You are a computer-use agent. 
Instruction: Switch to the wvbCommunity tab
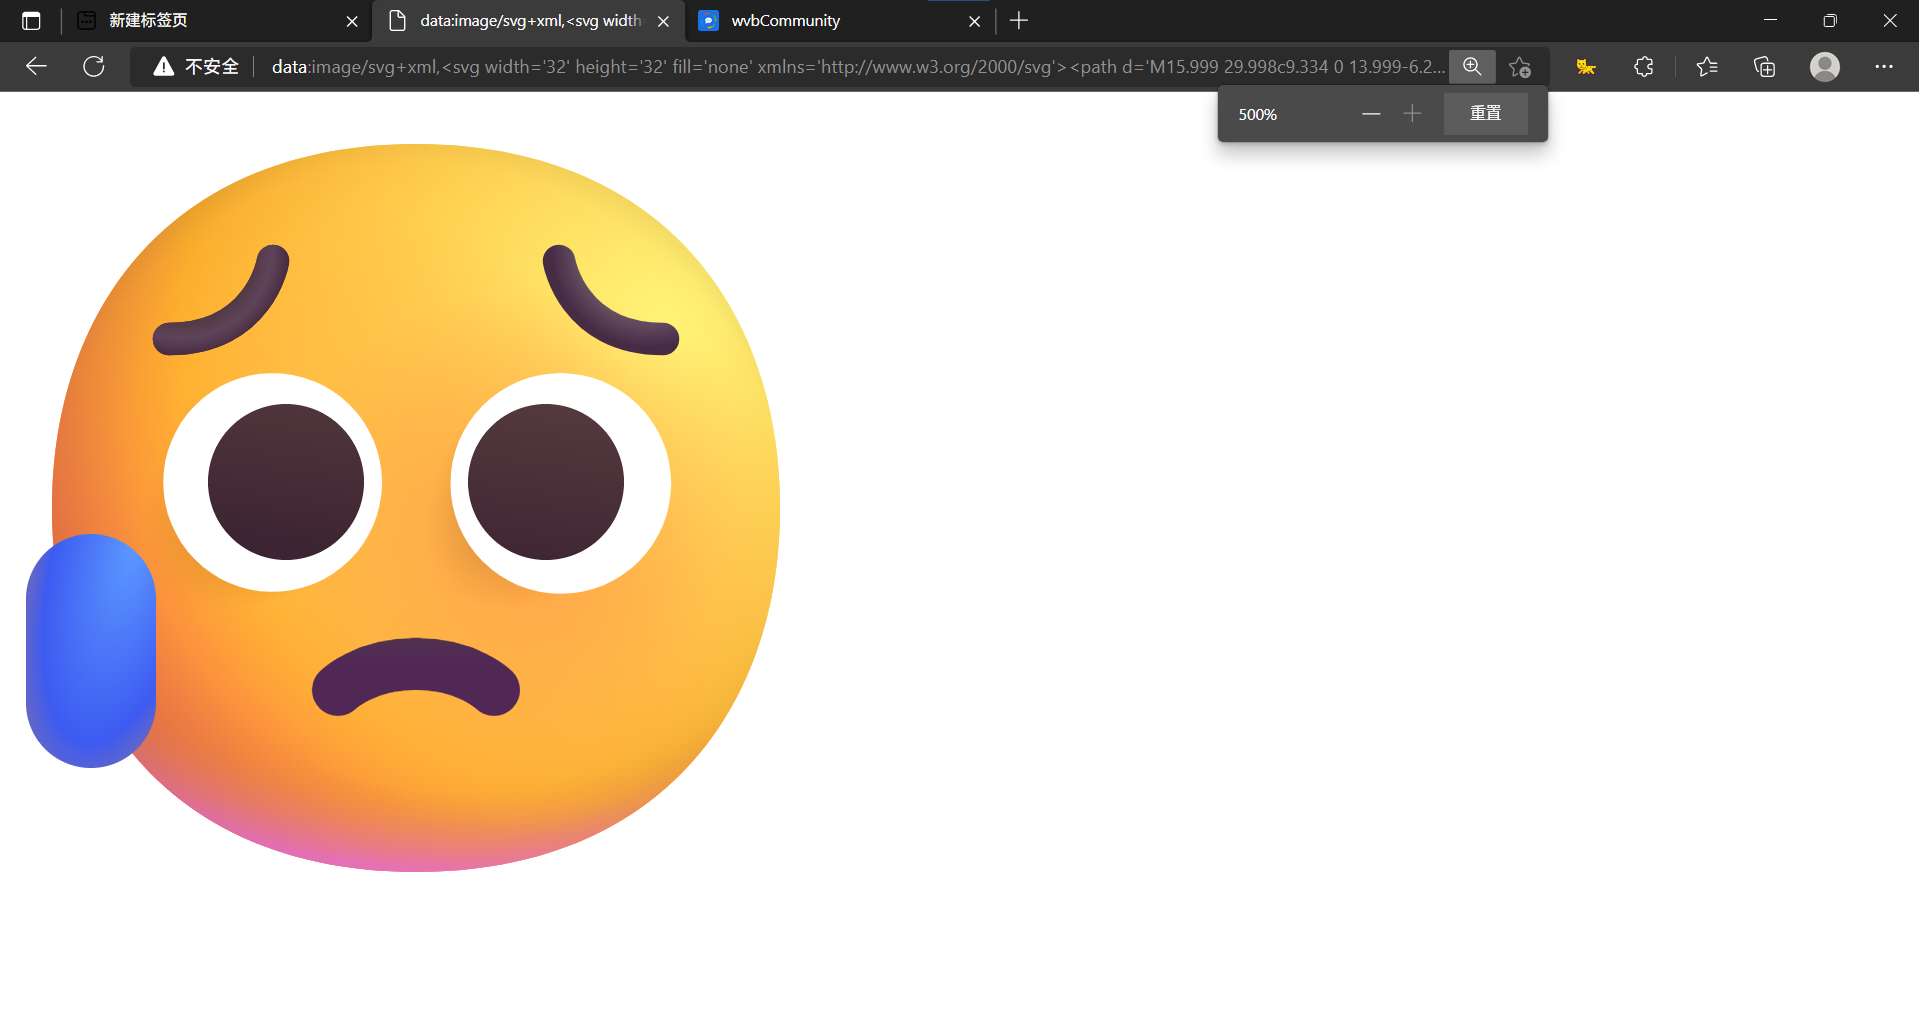[840, 21]
